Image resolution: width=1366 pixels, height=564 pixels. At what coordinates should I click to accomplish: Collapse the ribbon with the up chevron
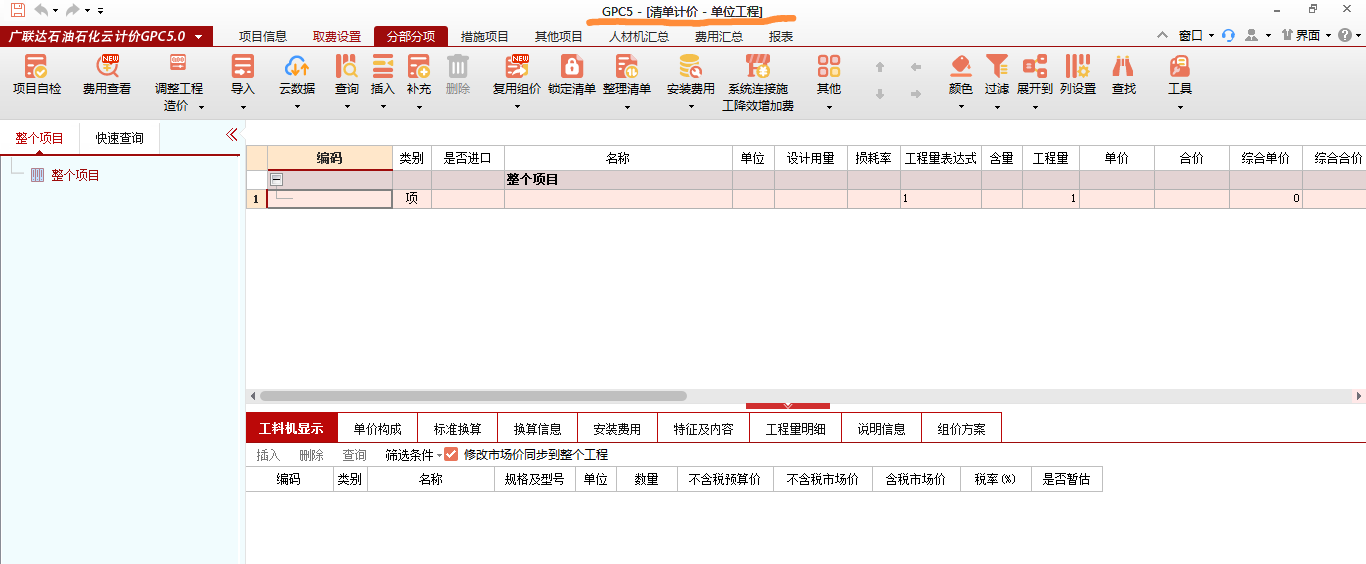tap(1162, 35)
